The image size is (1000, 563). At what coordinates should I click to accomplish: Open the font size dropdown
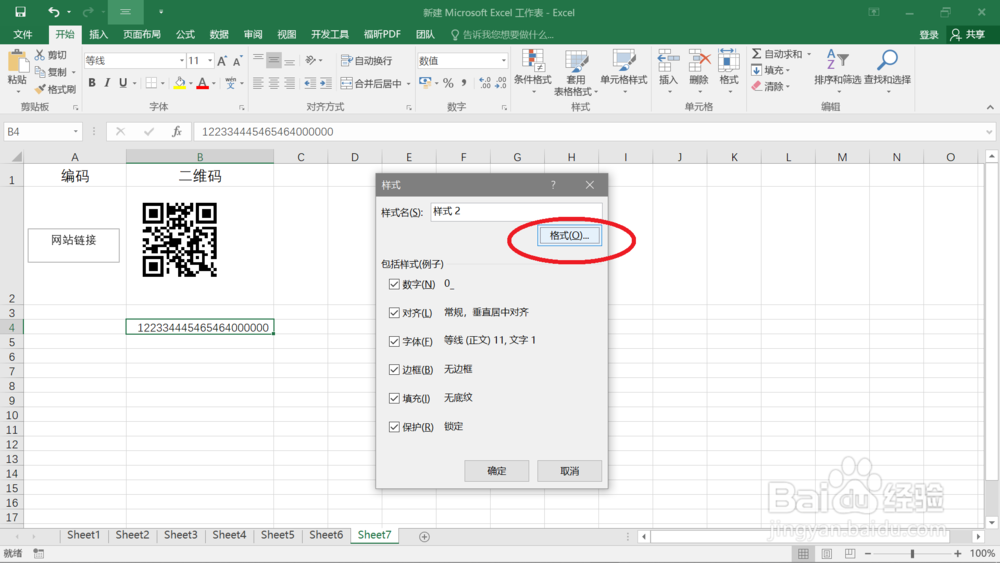click(210, 61)
